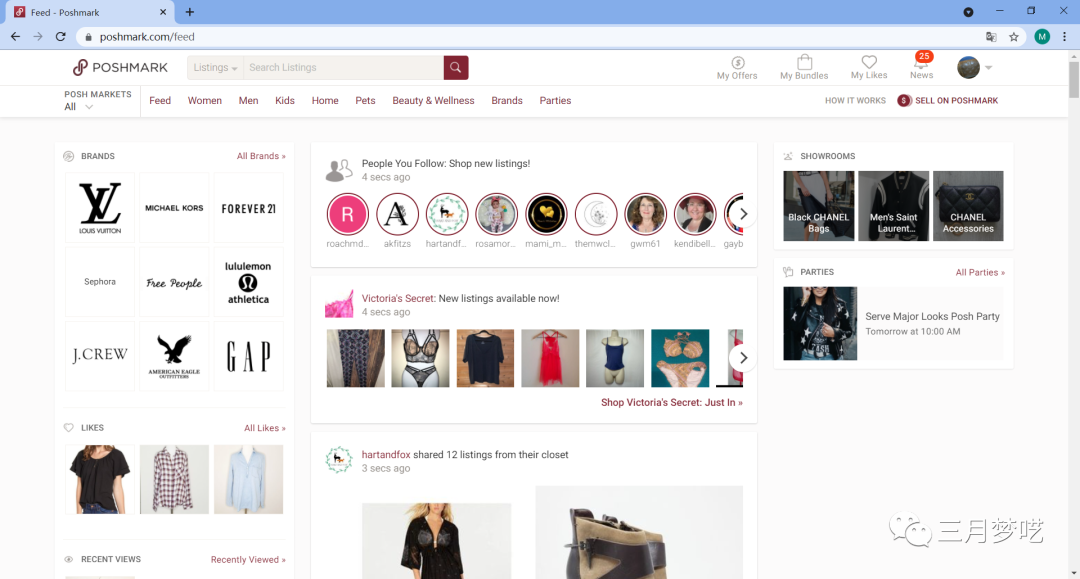
Task: Open mami_m profile avatar
Action: click(546, 214)
